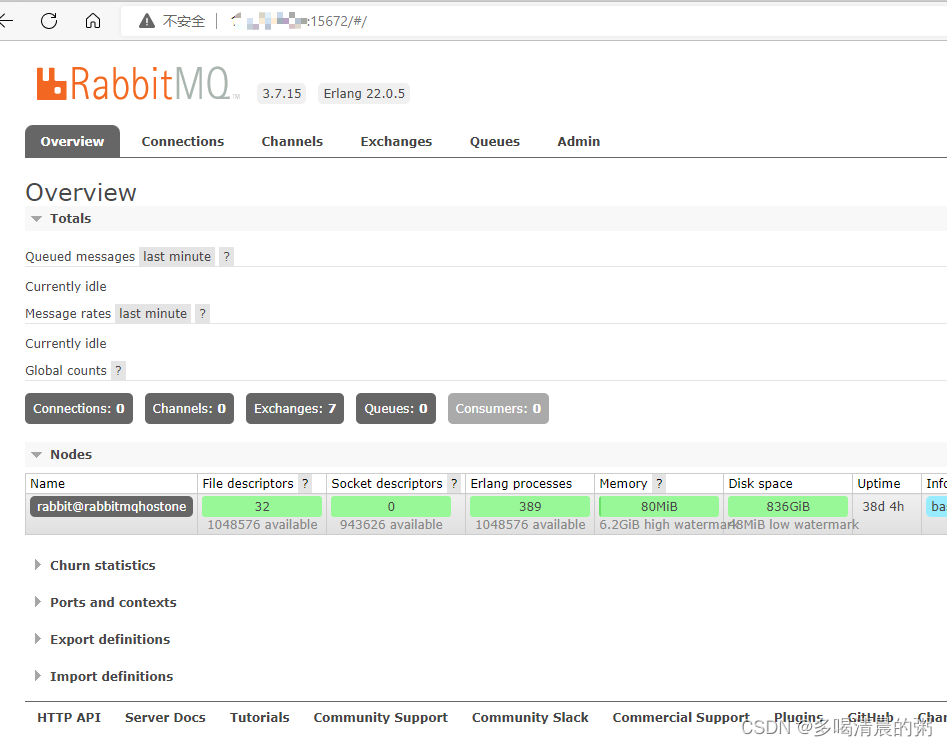Click Memory usage bar showing 80MiB
This screenshot has width=947, height=746.
[659, 506]
